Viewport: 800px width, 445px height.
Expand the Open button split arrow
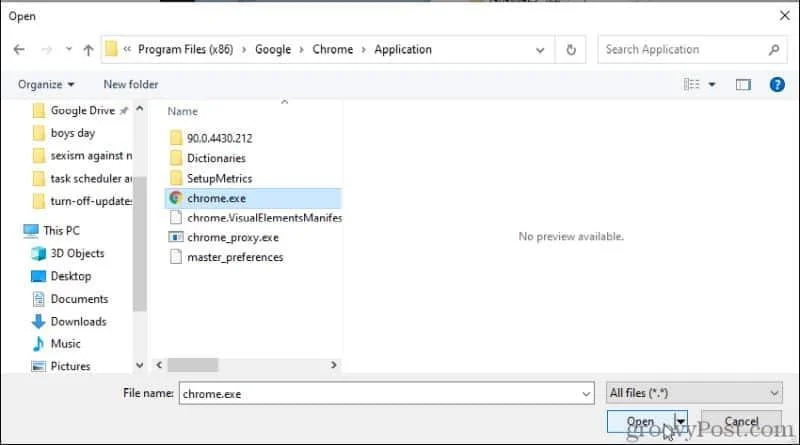(681, 422)
